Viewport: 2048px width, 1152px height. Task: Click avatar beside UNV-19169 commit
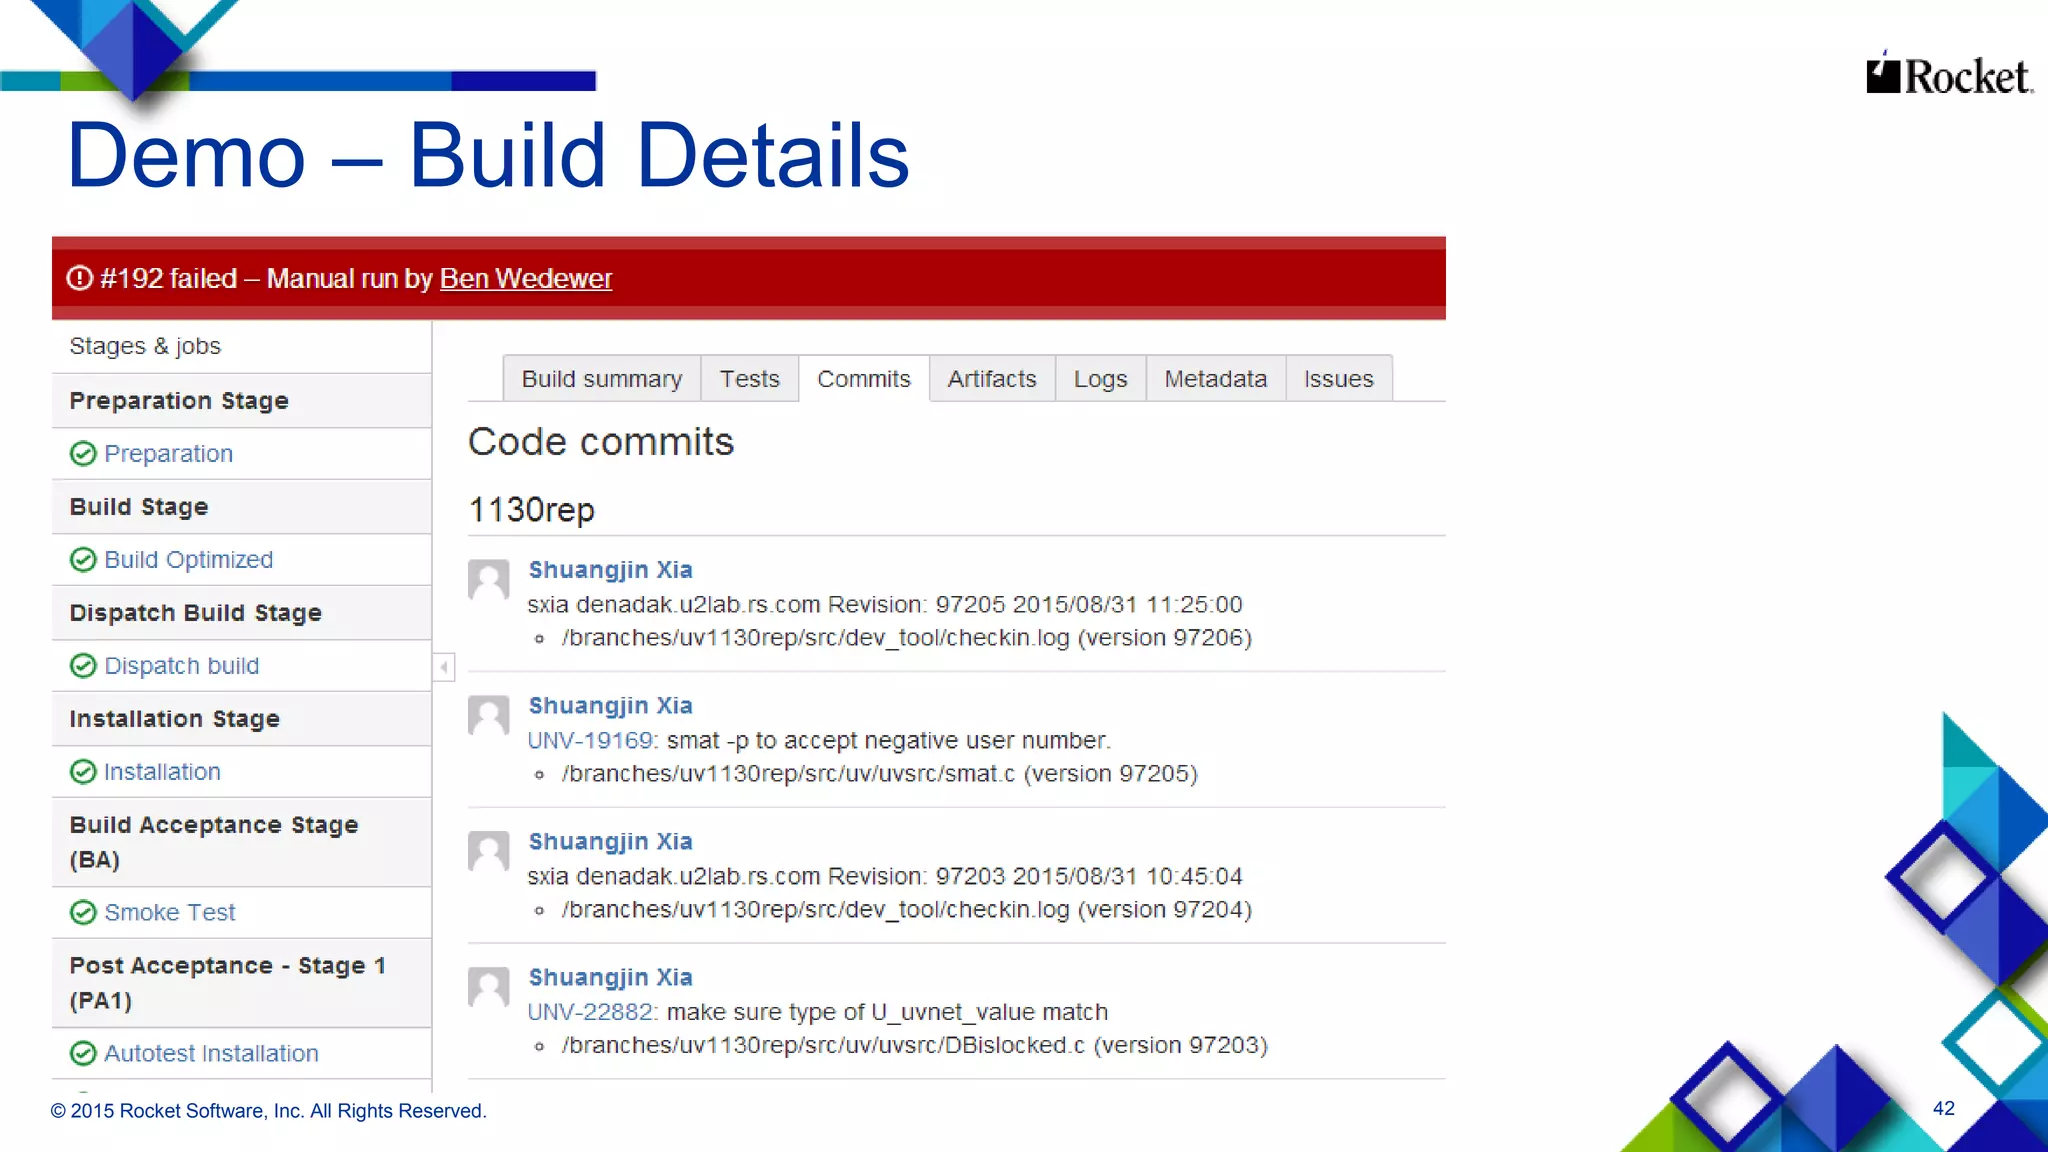pos(489,716)
